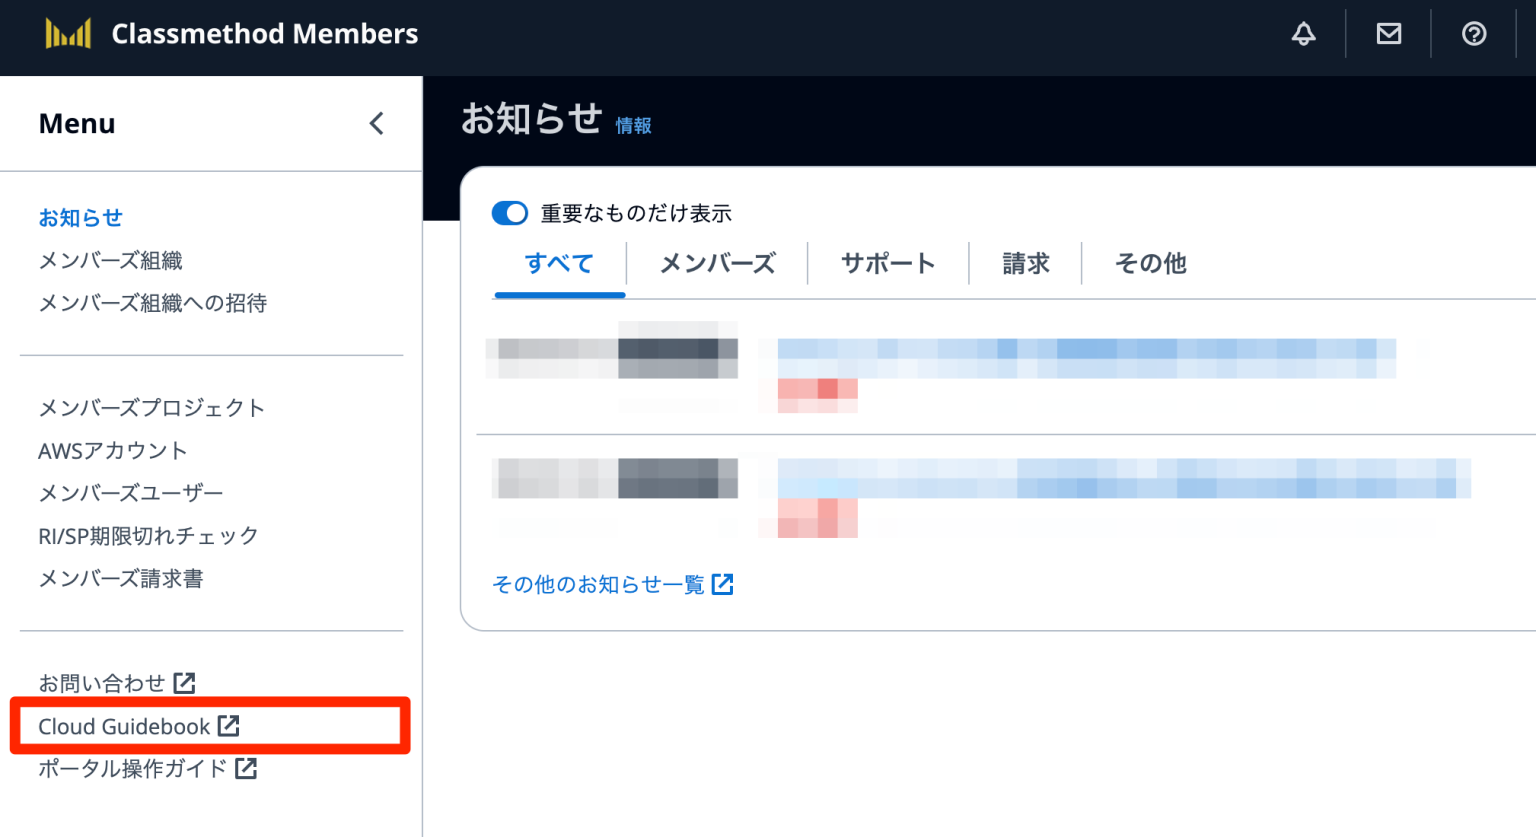
Task: Select the その他 tab
Action: 1150,263
